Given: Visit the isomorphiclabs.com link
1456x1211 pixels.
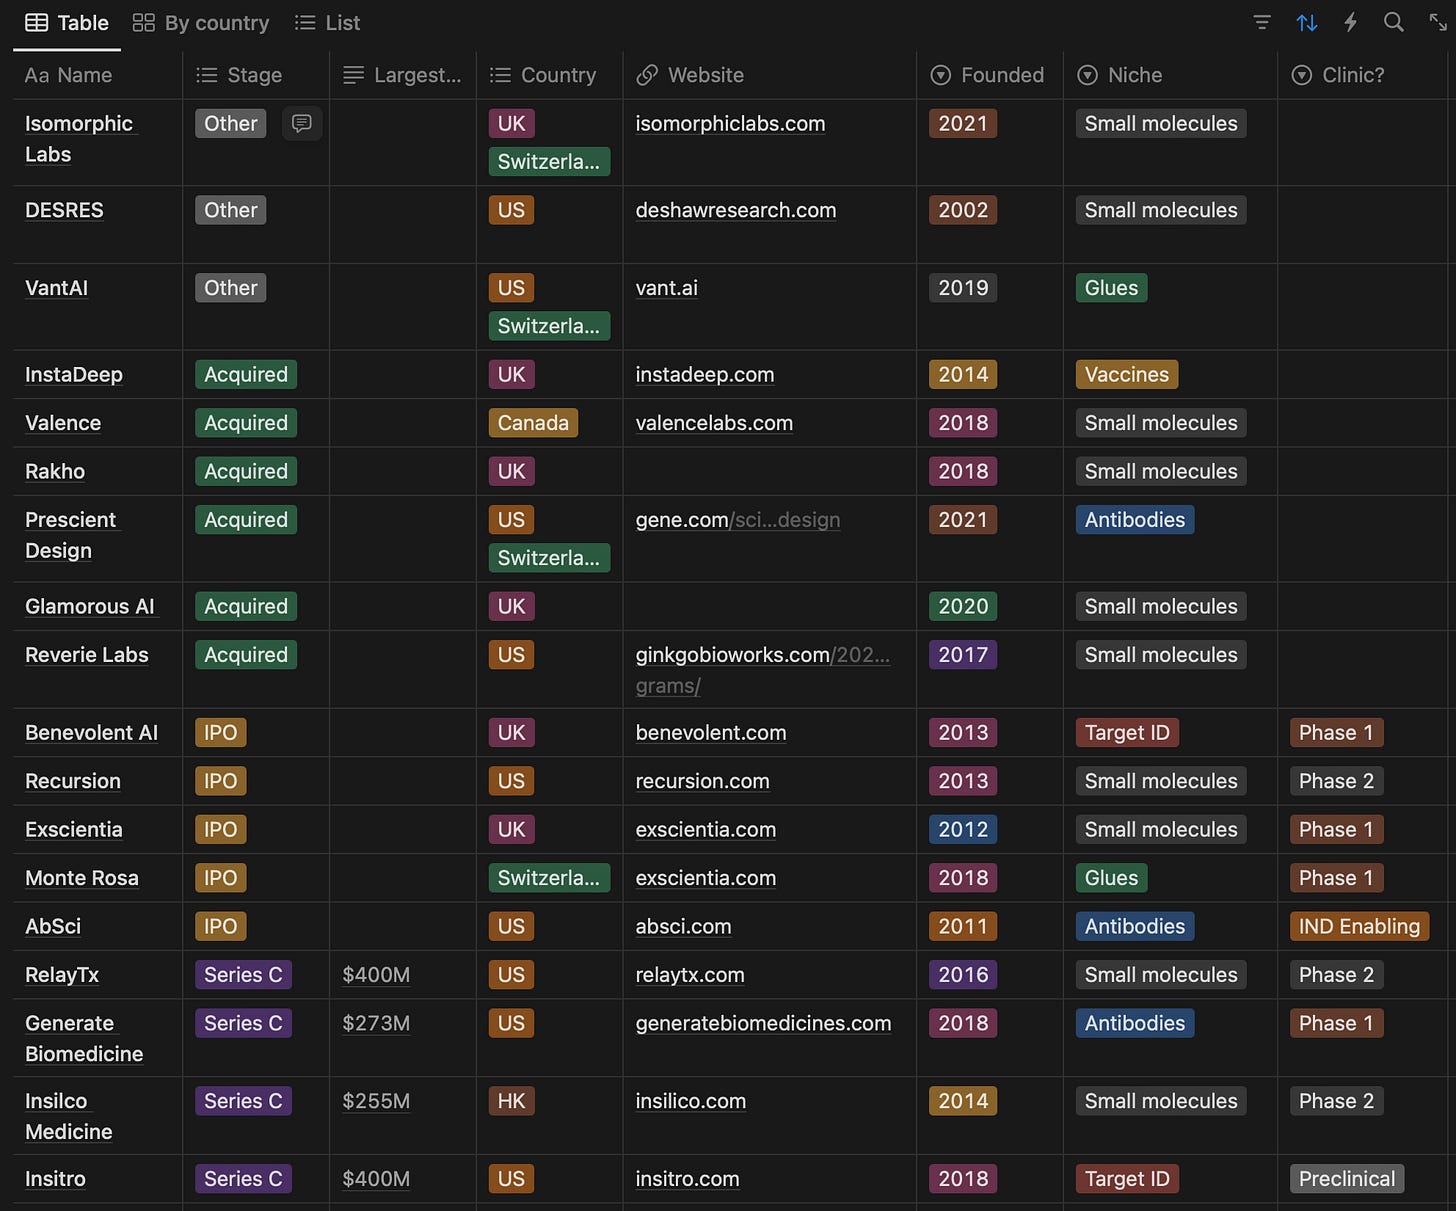Looking at the screenshot, I should 730,123.
